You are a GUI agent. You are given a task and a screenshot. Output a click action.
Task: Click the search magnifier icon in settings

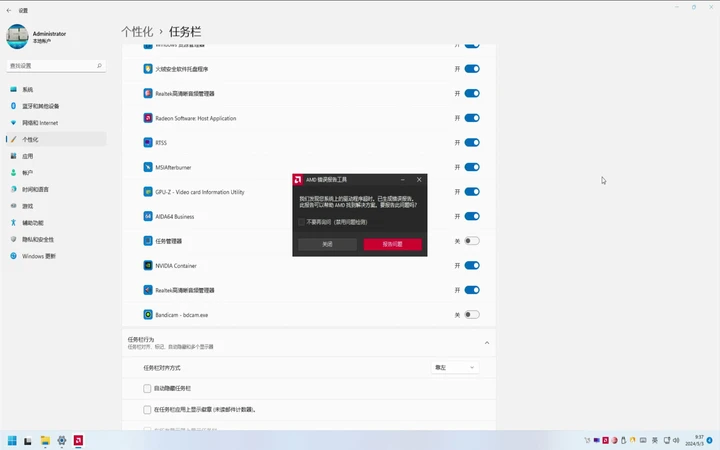tap(99, 66)
